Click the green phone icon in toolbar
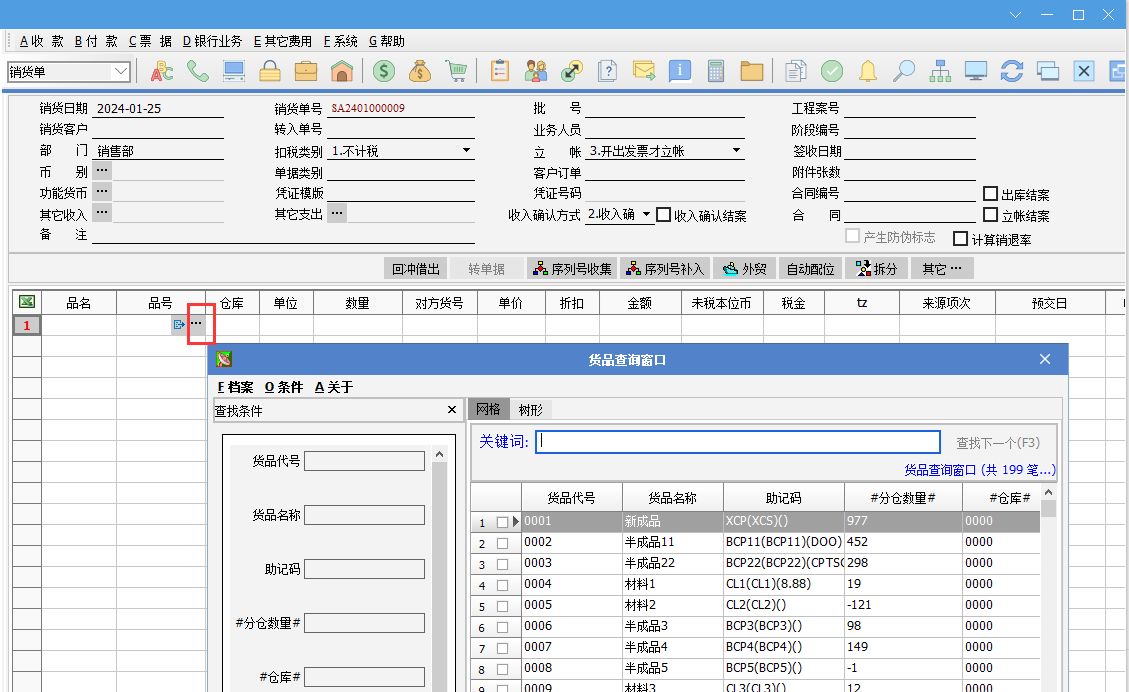 [x=198, y=71]
